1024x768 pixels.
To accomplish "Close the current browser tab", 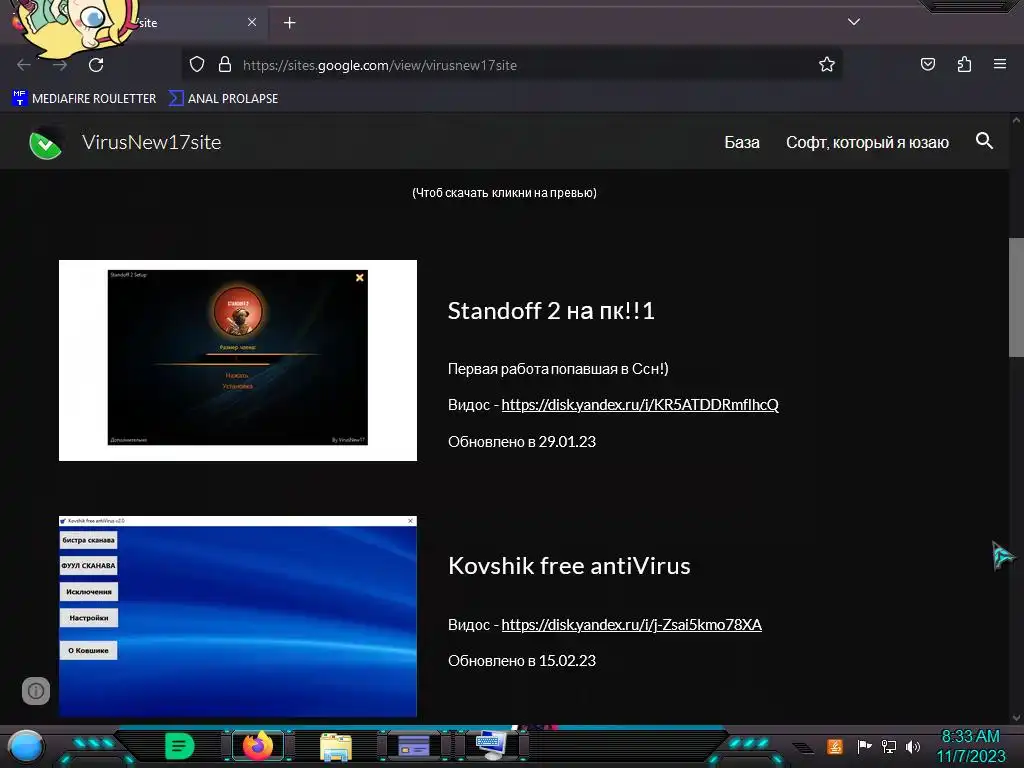I will (252, 22).
